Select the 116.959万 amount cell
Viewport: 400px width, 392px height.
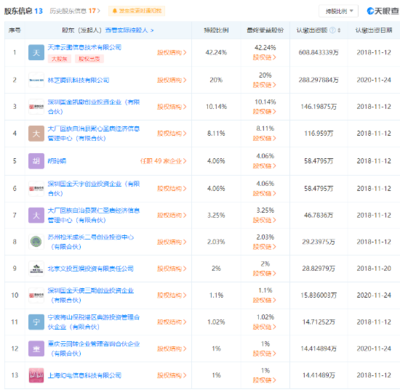[x=318, y=133]
